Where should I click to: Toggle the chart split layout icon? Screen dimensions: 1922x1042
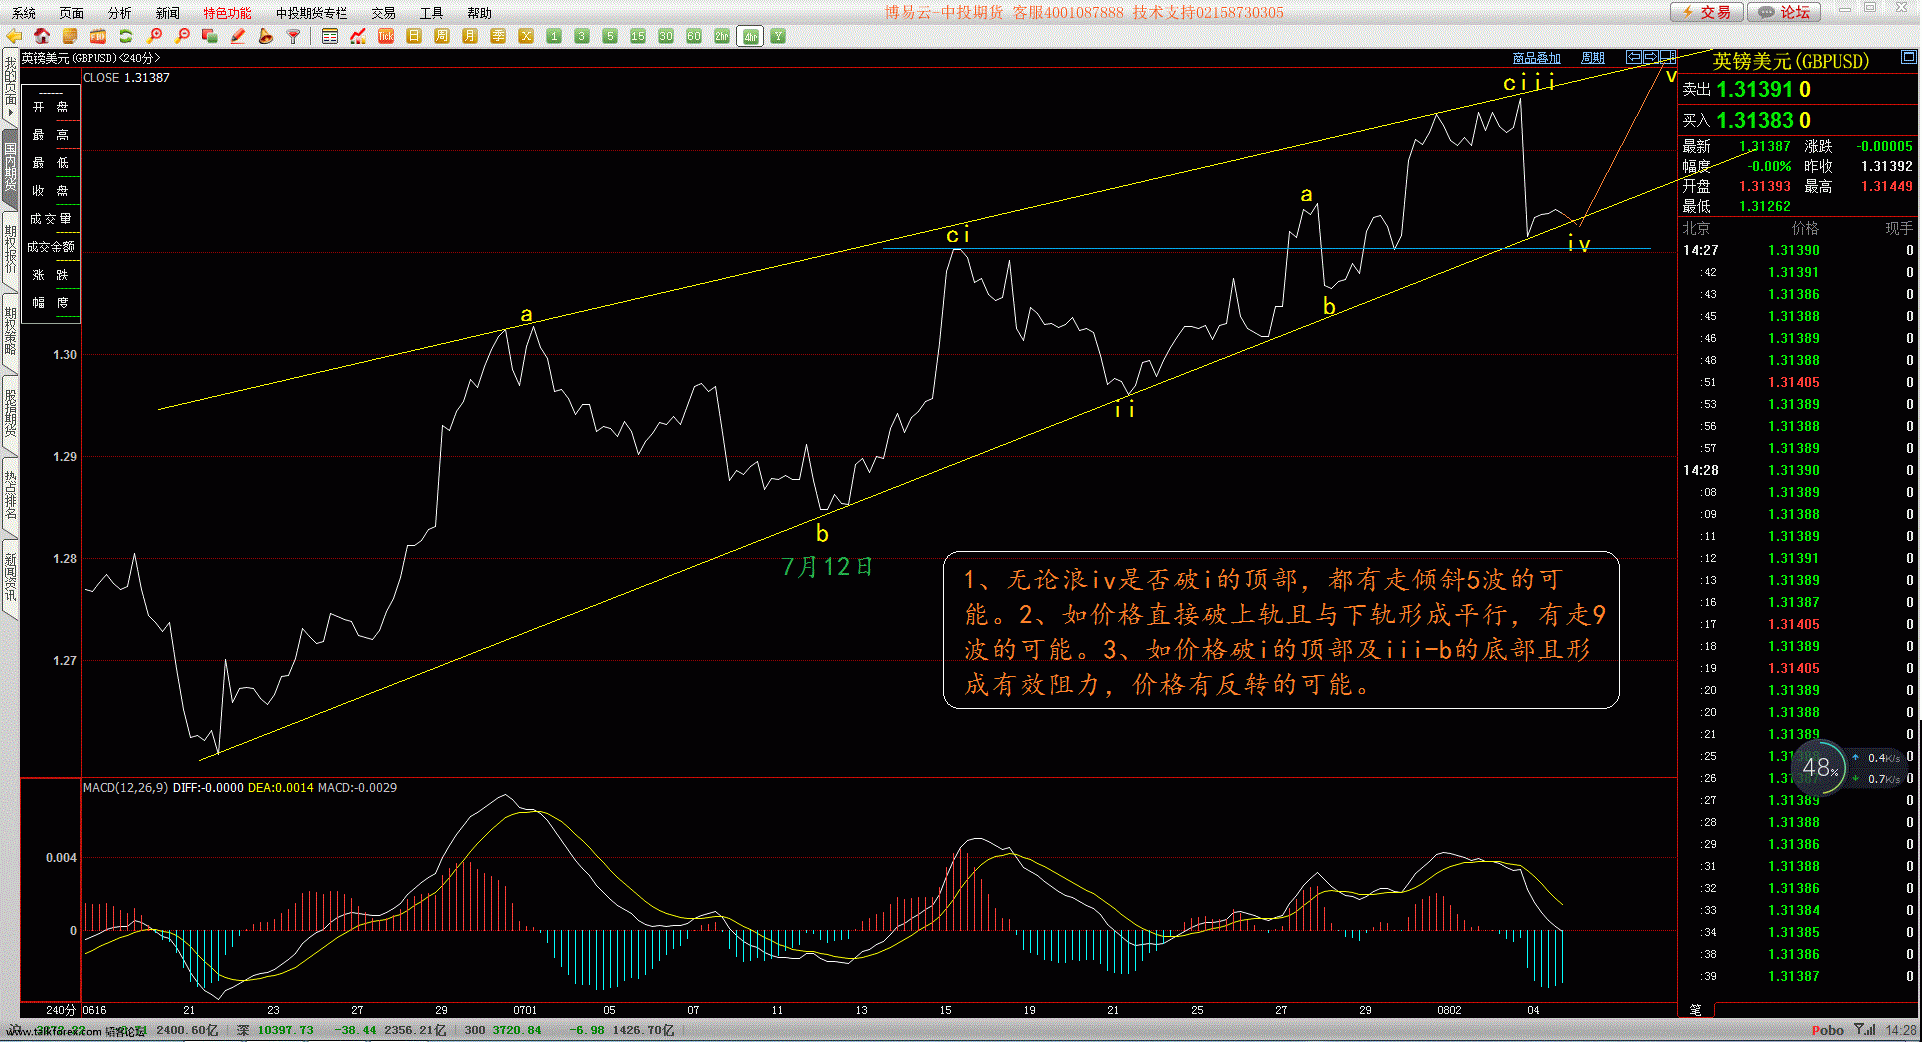(x=1668, y=57)
